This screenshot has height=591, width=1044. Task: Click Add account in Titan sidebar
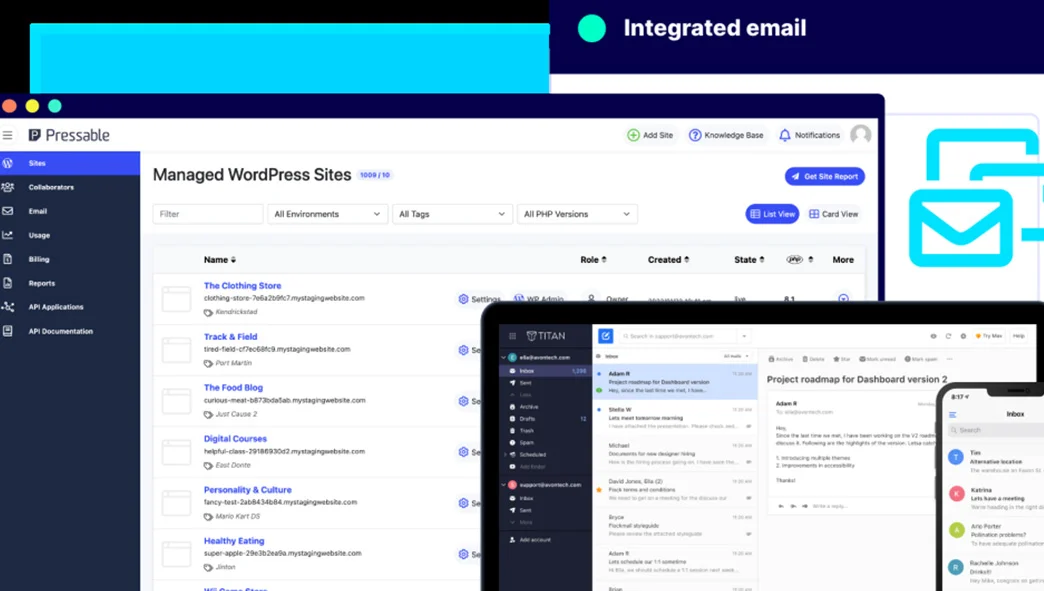[530, 540]
